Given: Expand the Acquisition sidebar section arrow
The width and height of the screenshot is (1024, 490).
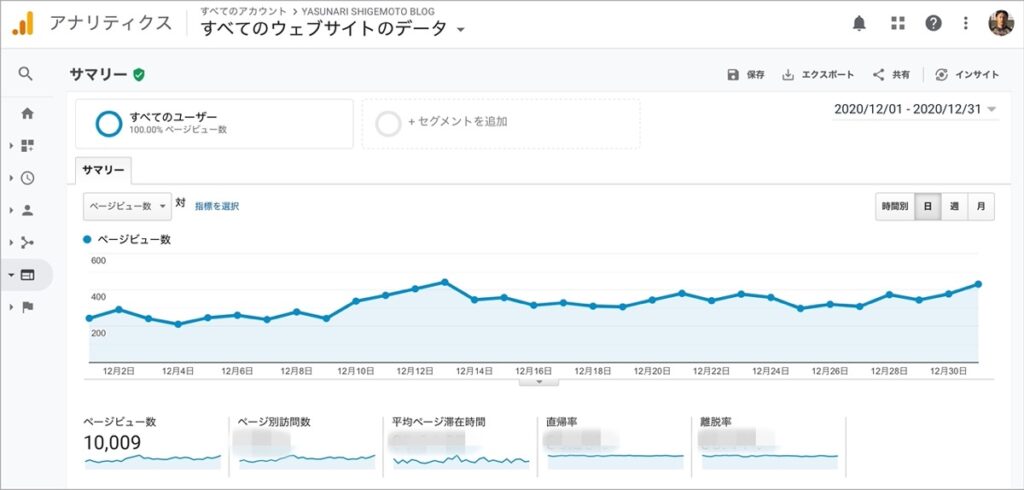Looking at the screenshot, I should (x=11, y=242).
